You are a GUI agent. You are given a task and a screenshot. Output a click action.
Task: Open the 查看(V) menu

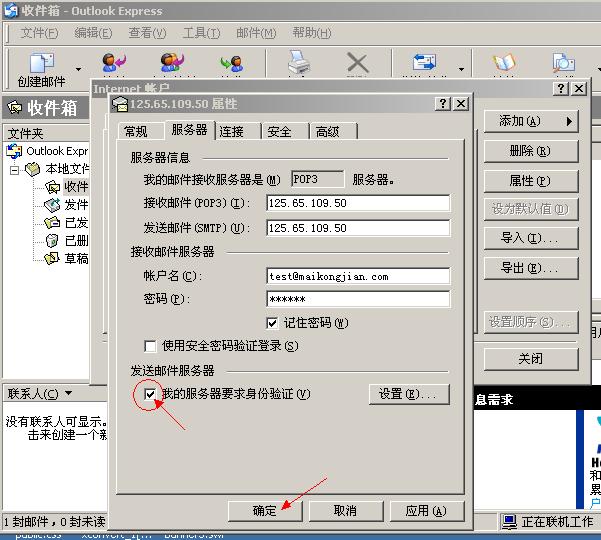point(147,33)
